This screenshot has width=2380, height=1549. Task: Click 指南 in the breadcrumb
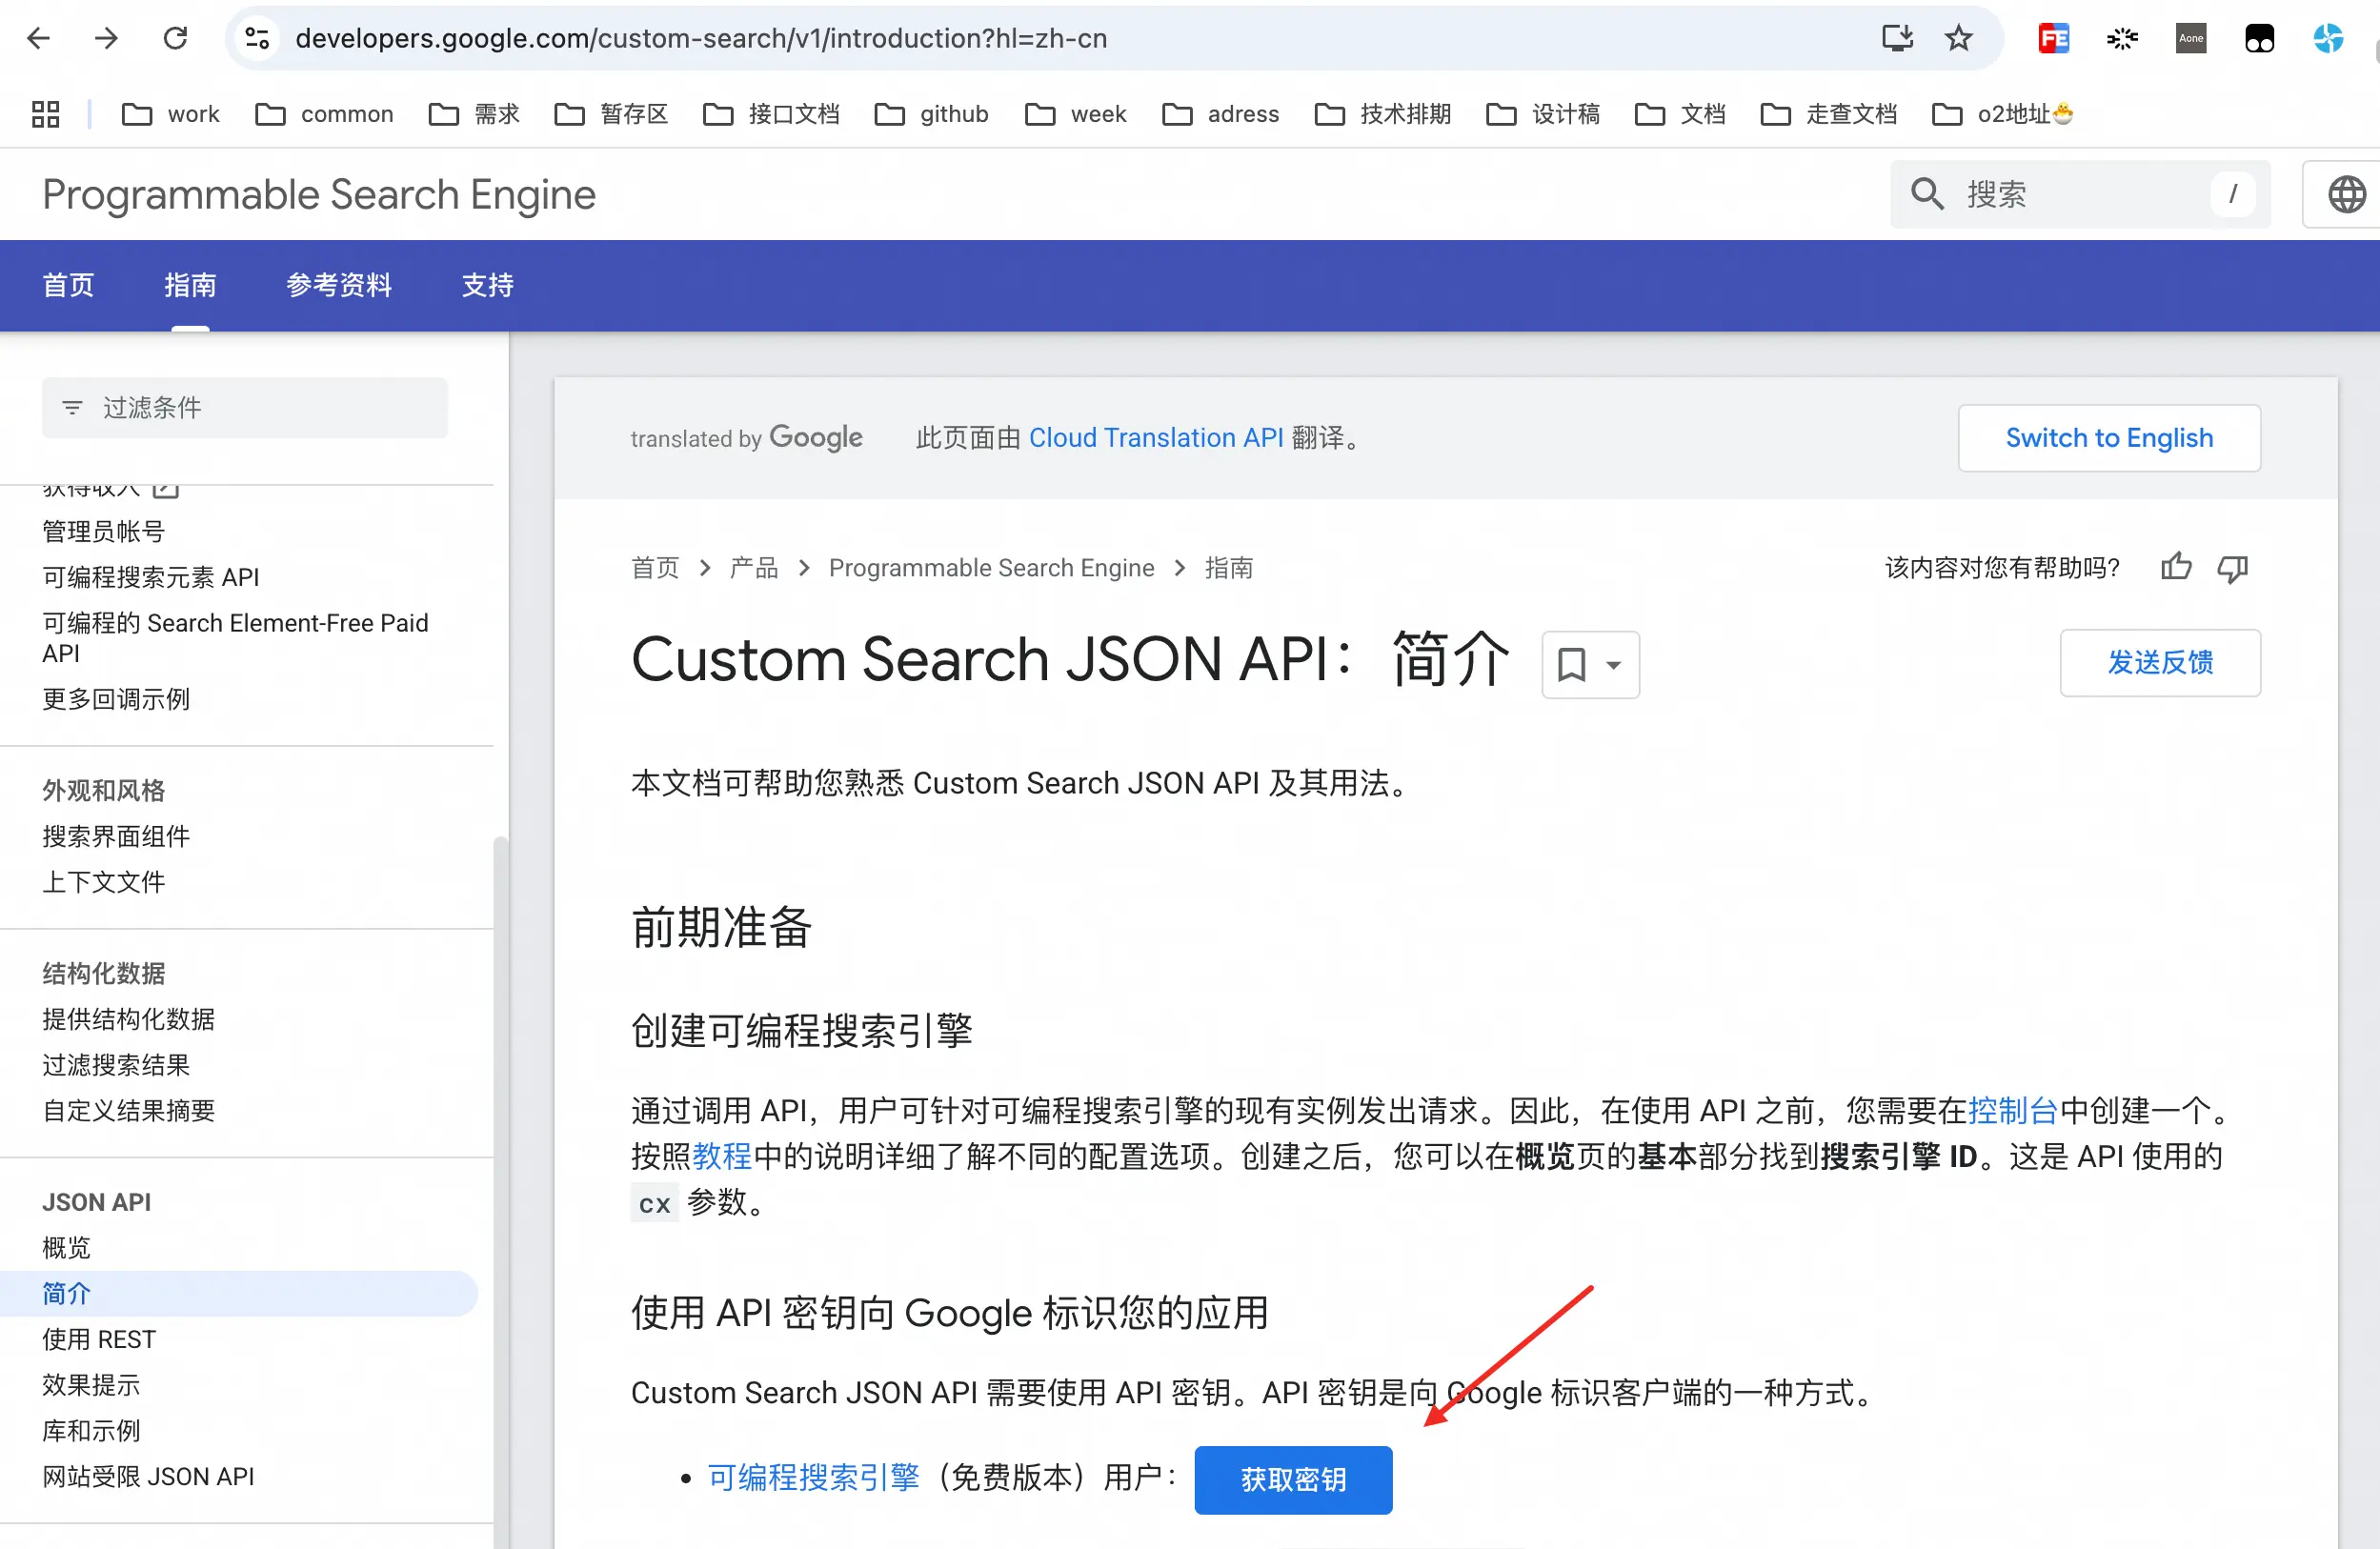coord(1229,567)
